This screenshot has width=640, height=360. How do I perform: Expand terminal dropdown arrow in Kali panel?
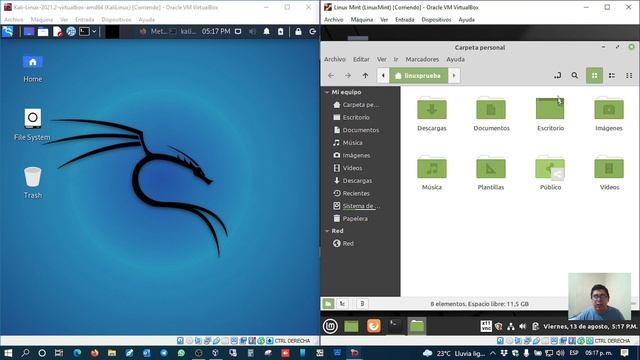coord(94,31)
